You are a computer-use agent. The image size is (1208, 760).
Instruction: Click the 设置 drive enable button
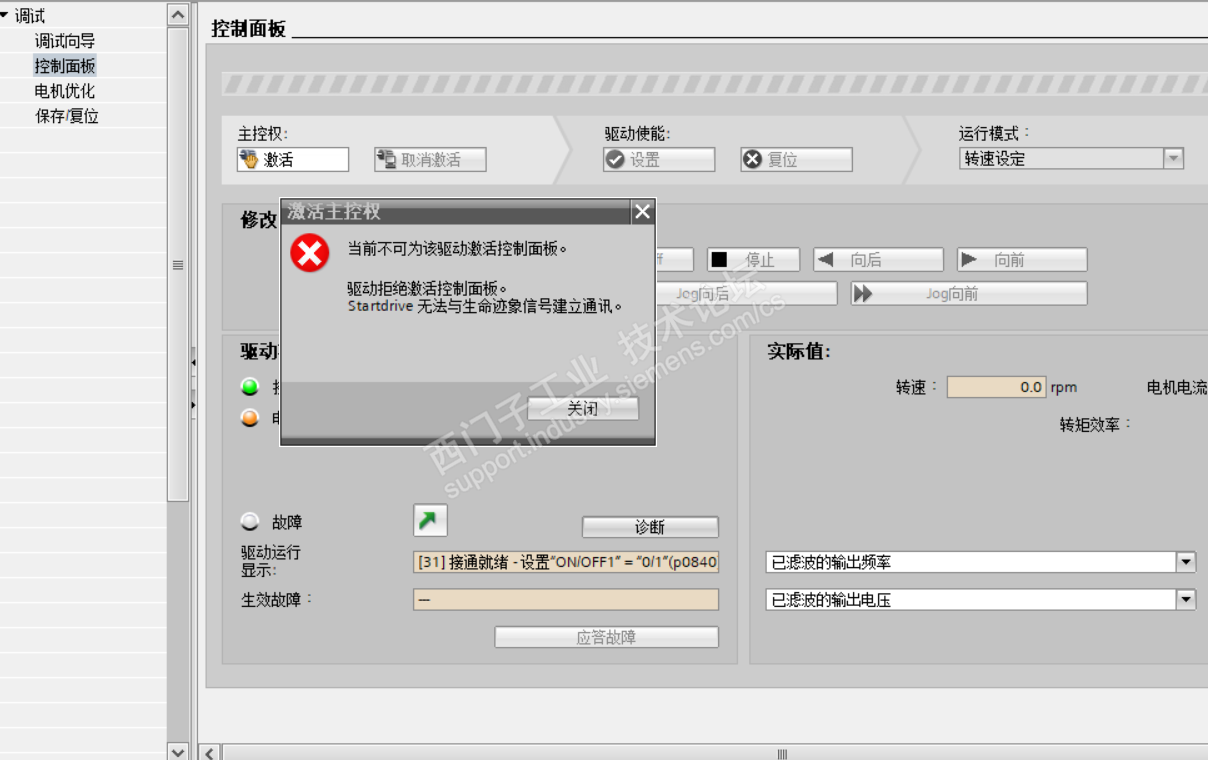(659, 159)
